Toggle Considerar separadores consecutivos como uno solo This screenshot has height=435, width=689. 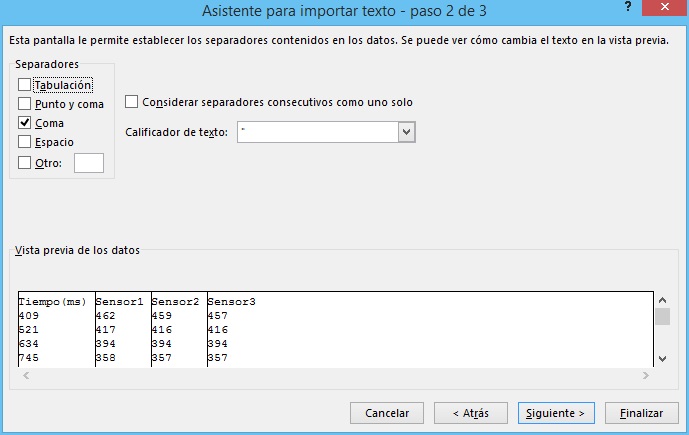point(132,102)
